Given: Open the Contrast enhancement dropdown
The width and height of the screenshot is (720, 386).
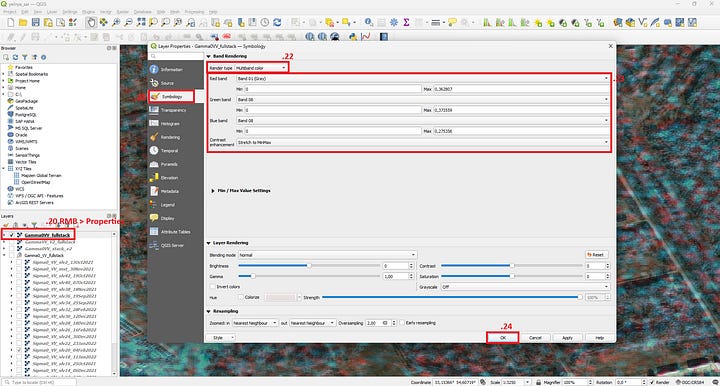Looking at the screenshot, I should click(x=422, y=143).
